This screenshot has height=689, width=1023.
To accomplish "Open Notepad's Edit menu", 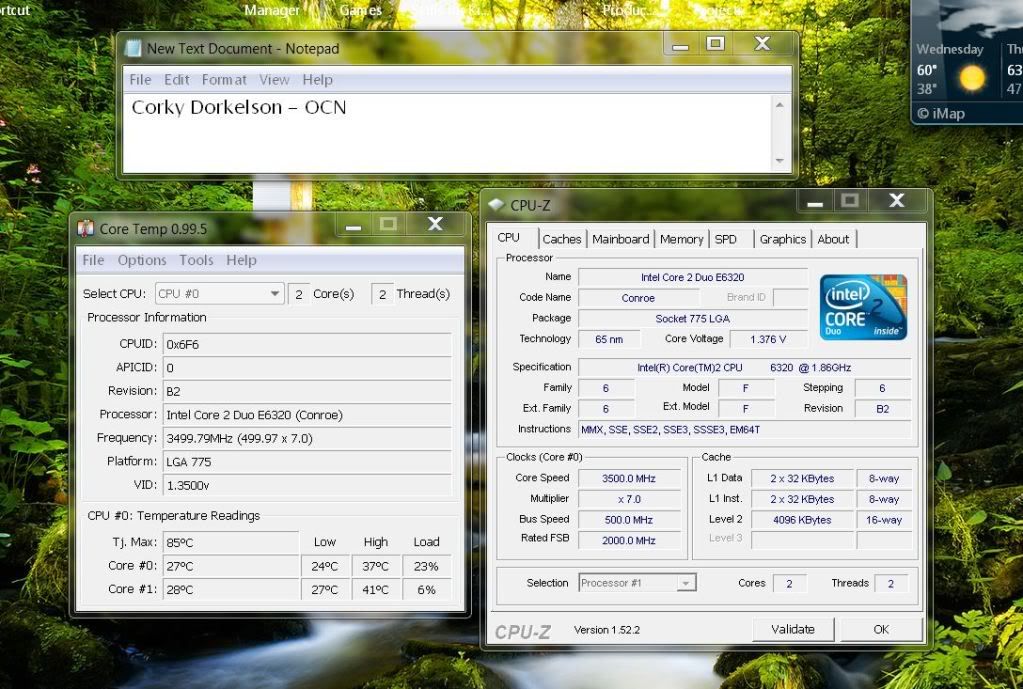I will [177, 80].
